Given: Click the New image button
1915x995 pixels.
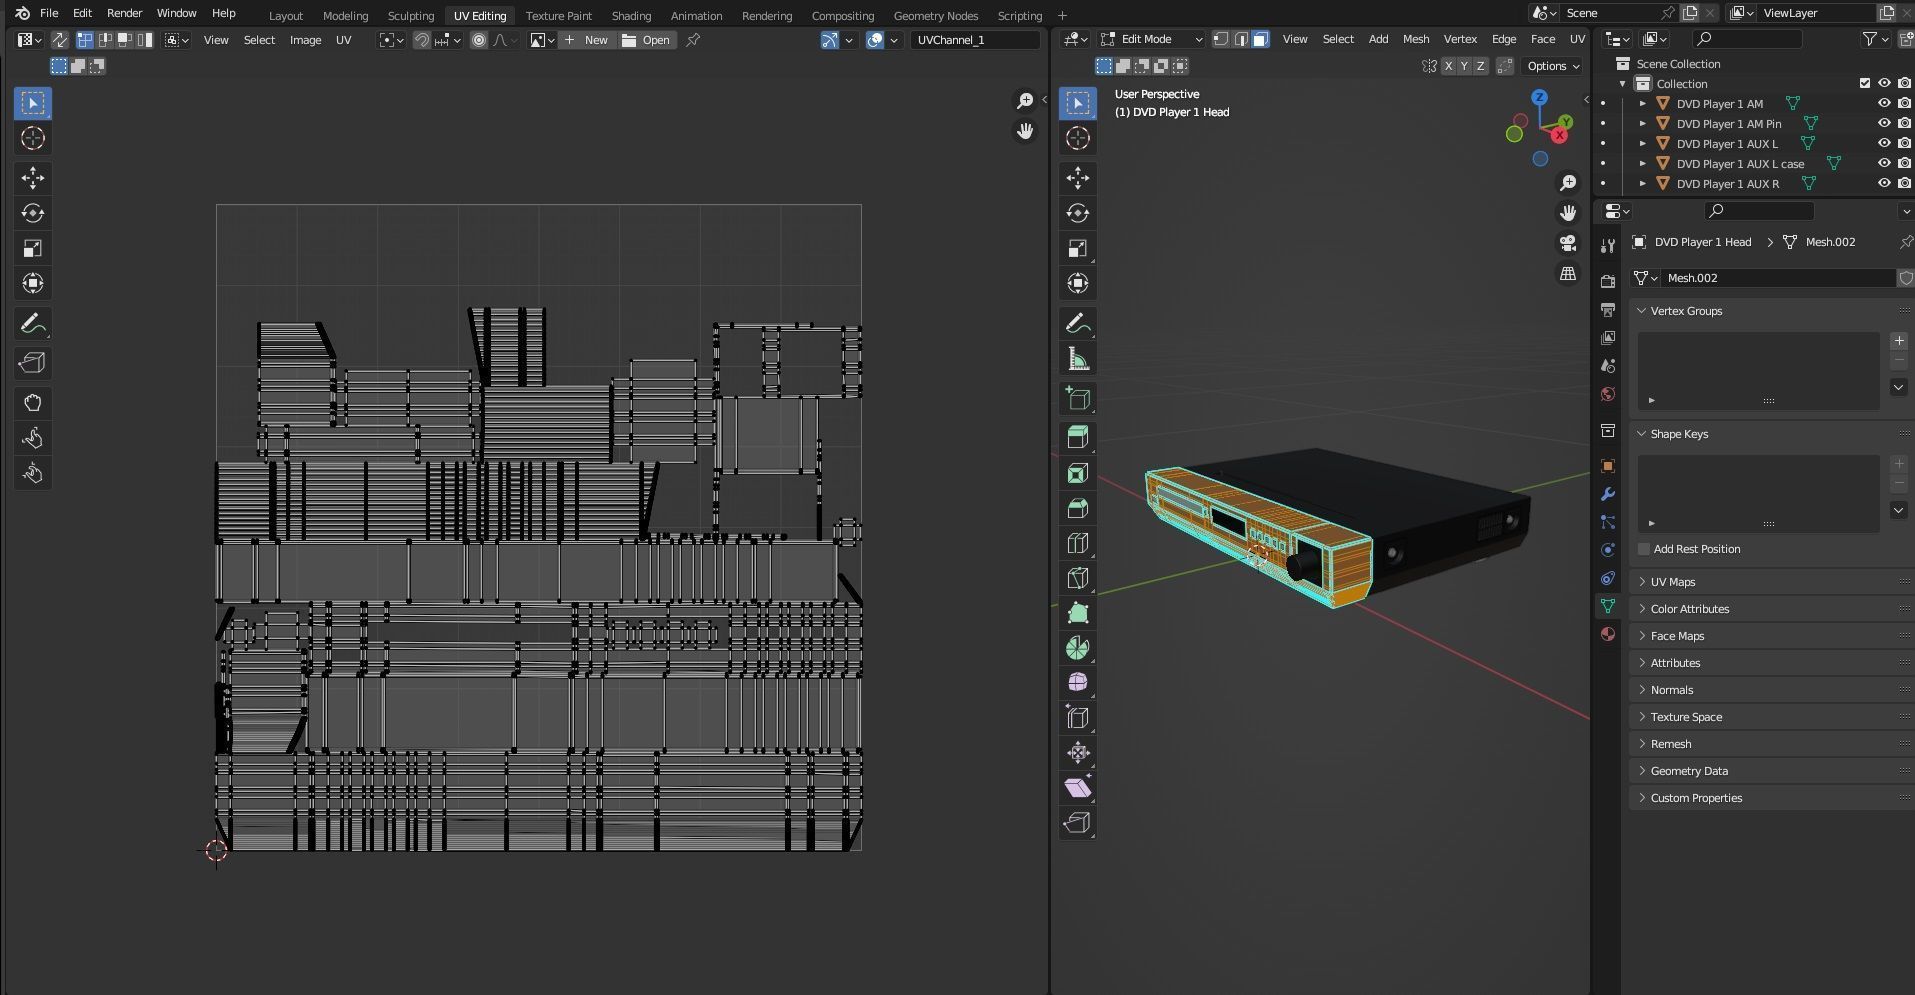Looking at the screenshot, I should coord(586,40).
